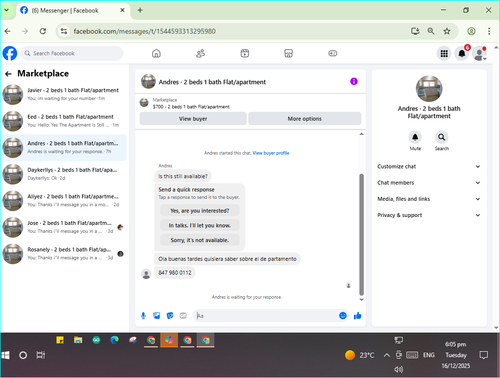Attach a photo with the image icon
The width and height of the screenshot is (500, 378).
click(x=156, y=316)
